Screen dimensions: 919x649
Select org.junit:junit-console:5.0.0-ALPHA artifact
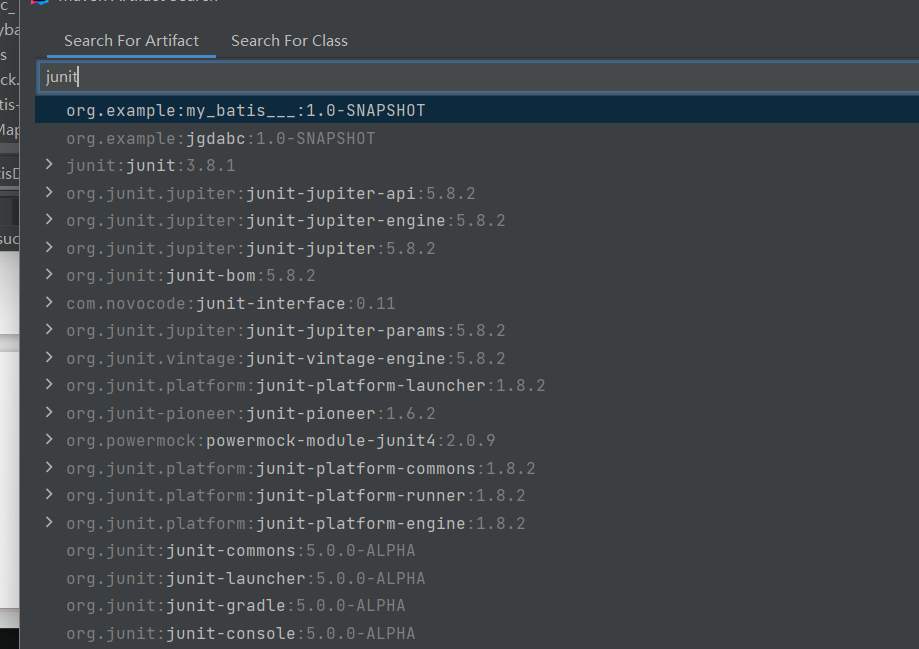(240, 634)
